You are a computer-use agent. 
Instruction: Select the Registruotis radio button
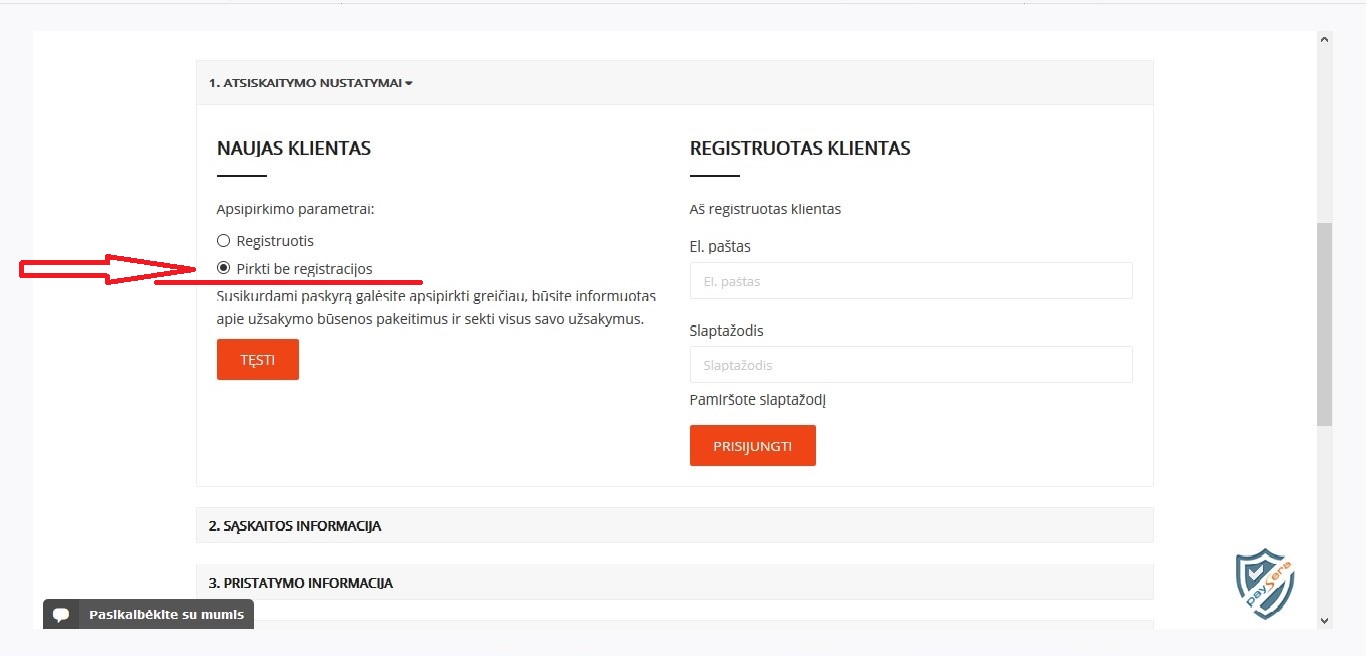(x=224, y=241)
